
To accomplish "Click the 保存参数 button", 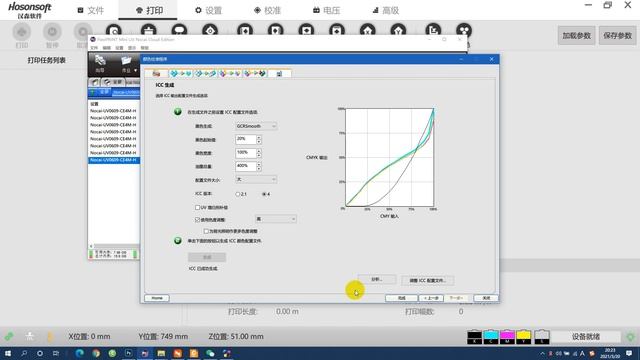I will [618, 36].
